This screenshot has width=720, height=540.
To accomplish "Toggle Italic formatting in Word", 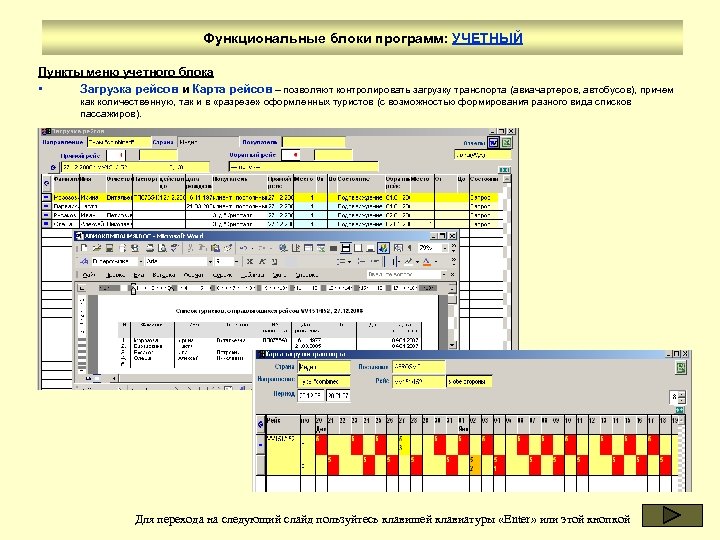I will 262,262.
